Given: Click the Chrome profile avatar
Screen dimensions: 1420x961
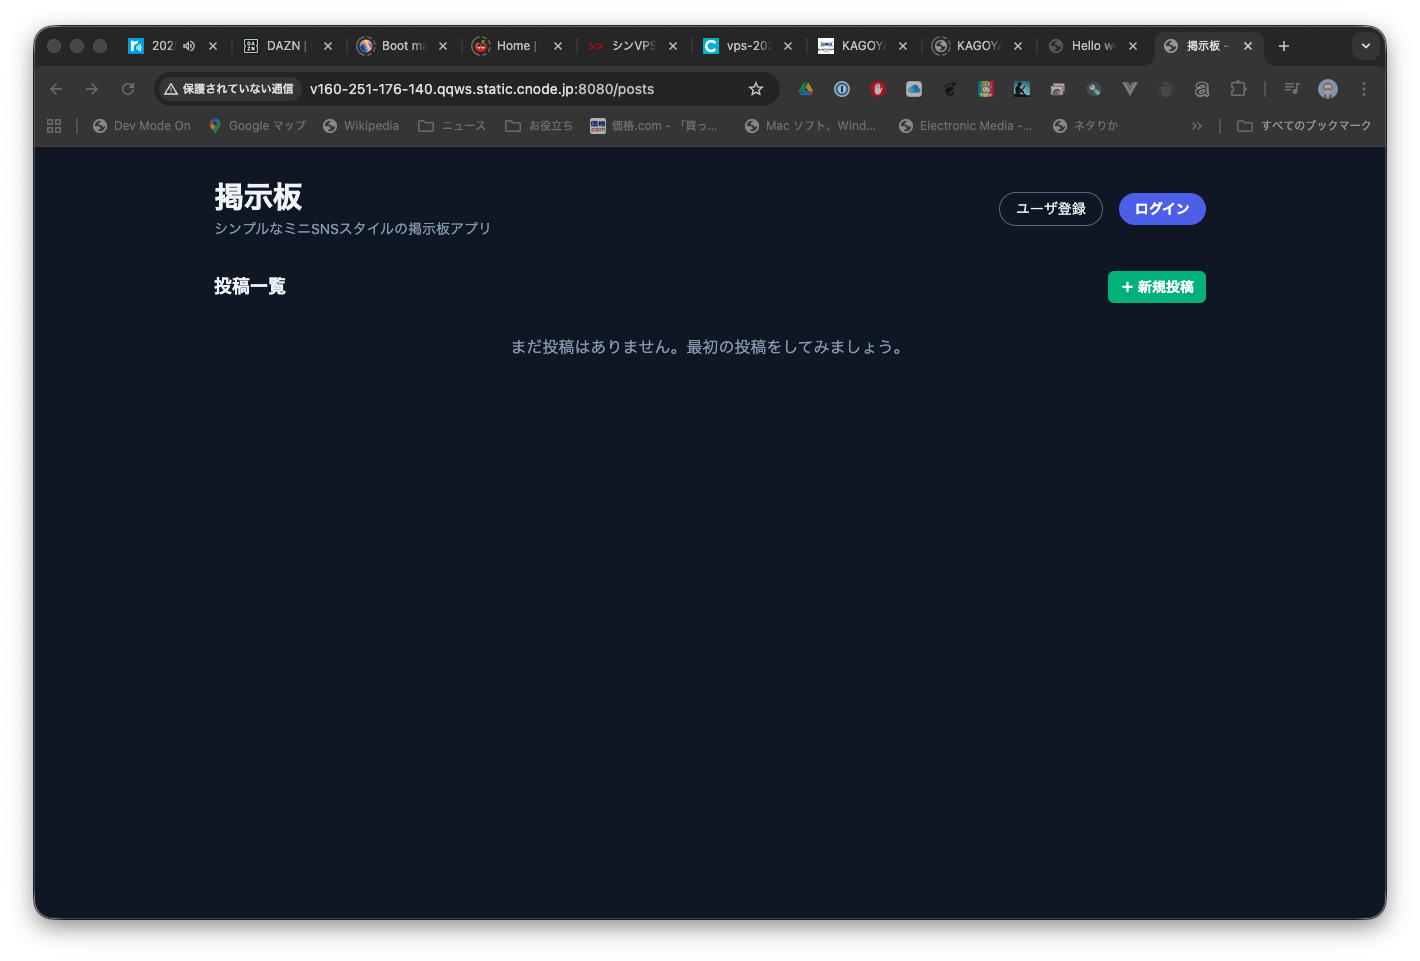Looking at the screenshot, I should coord(1328,89).
